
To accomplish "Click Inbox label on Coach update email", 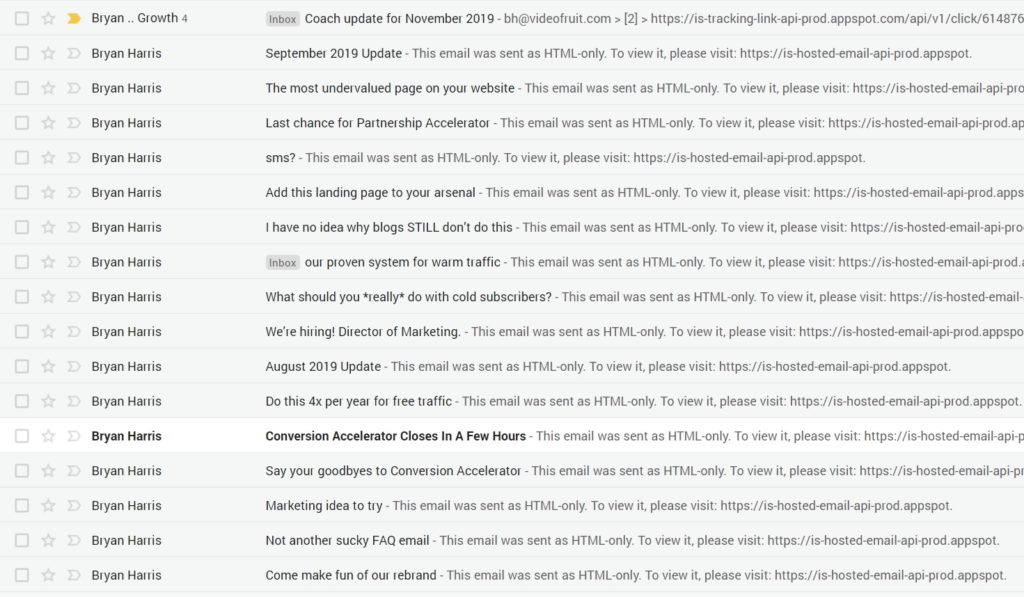I will coord(283,19).
